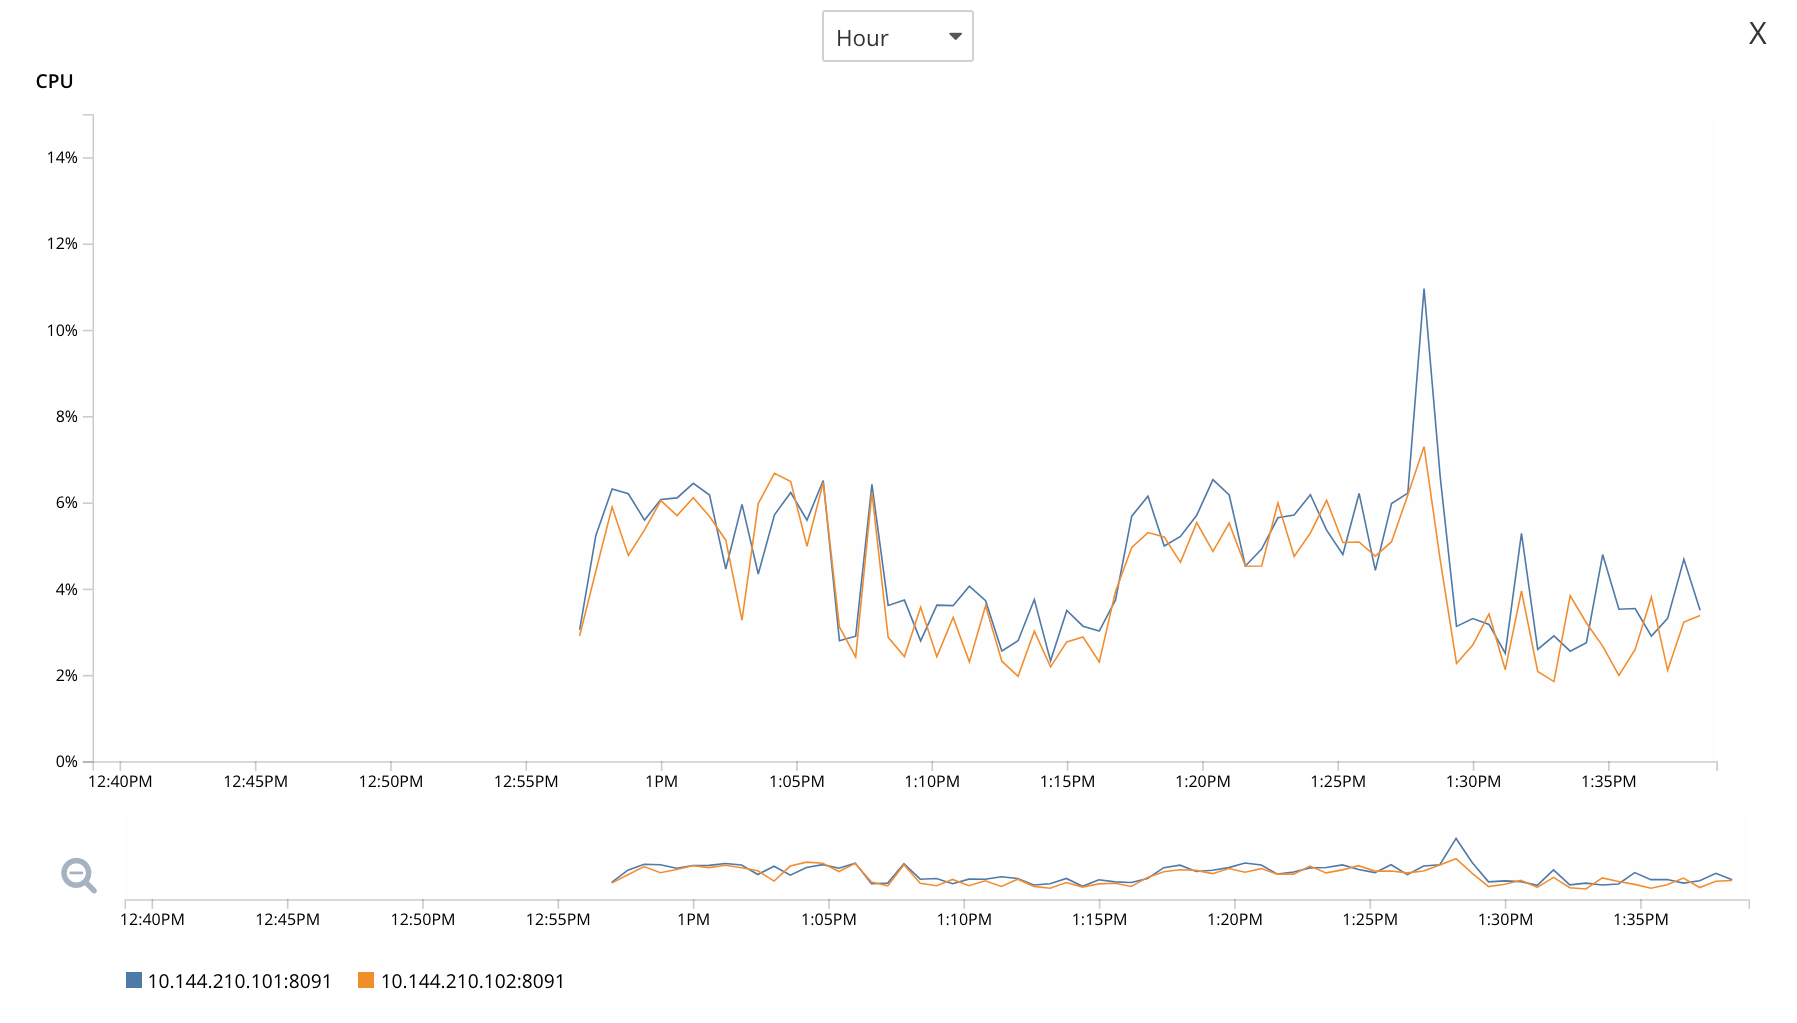Image resolution: width=1797 pixels, height=1023 pixels.
Task: Click the spike in the overview mini chart
Action: point(1455,839)
